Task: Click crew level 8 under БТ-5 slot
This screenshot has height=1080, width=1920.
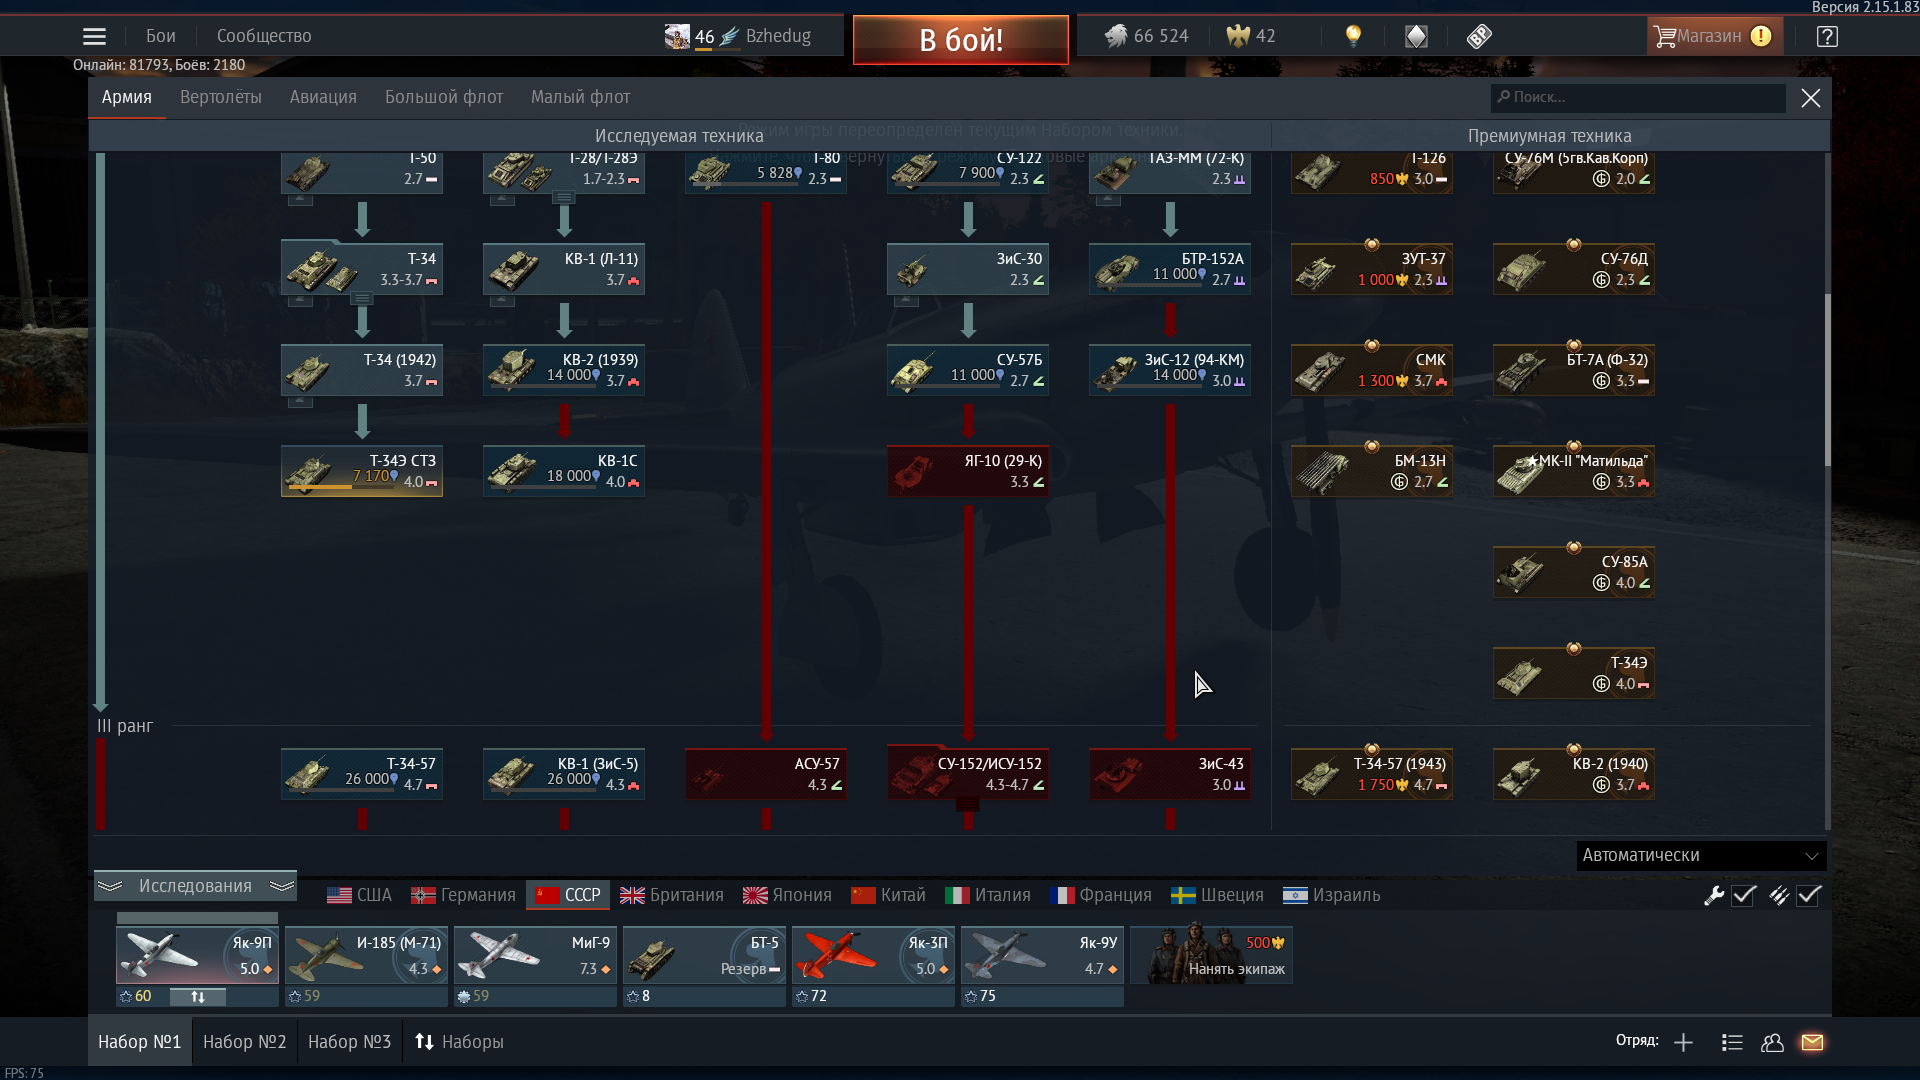Action: (x=638, y=996)
